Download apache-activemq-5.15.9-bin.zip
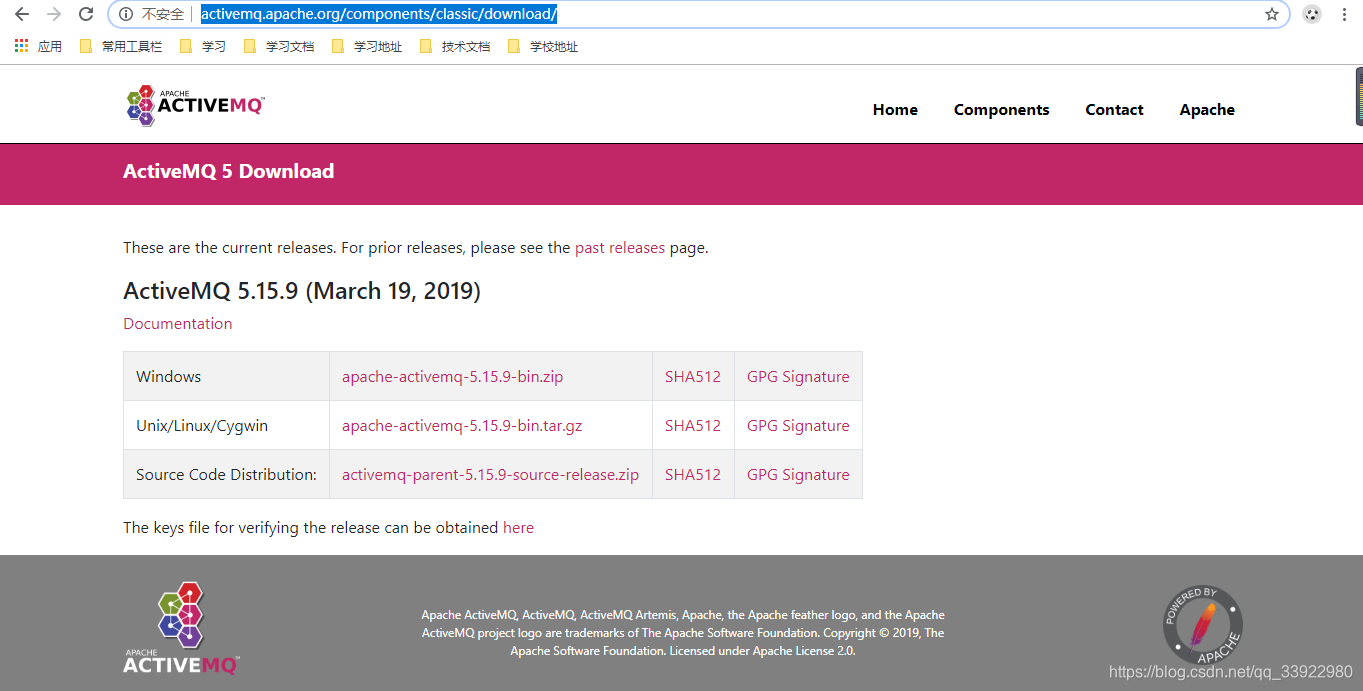 (x=453, y=377)
